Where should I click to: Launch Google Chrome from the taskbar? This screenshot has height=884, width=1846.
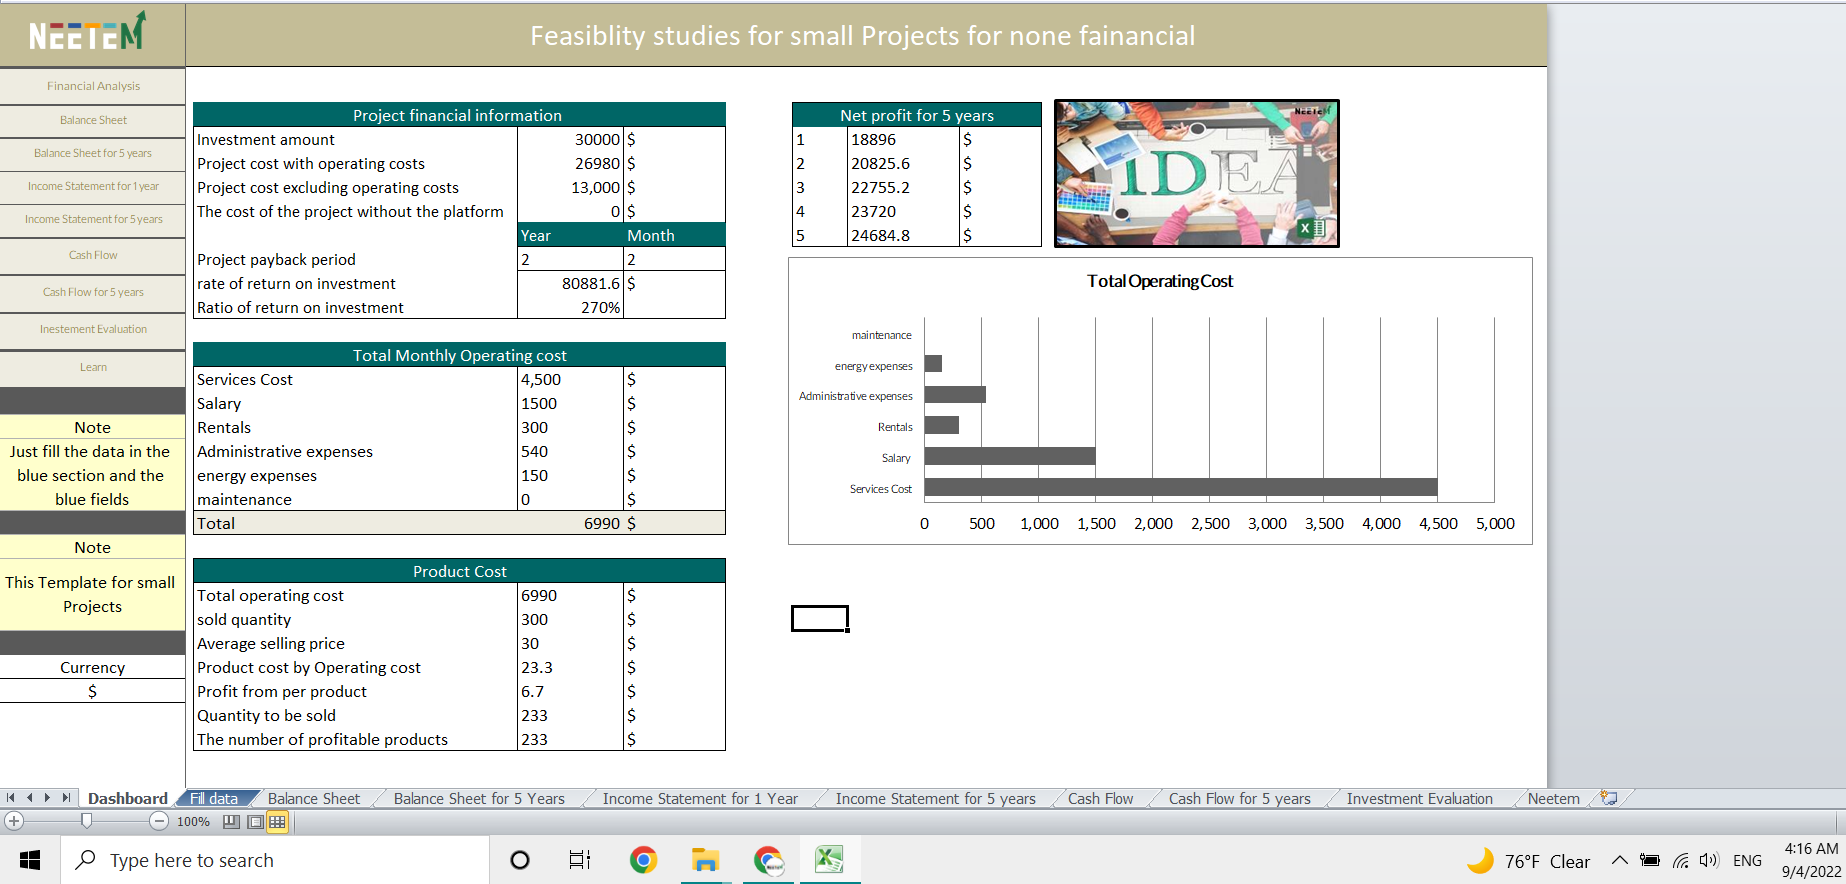[x=643, y=860]
